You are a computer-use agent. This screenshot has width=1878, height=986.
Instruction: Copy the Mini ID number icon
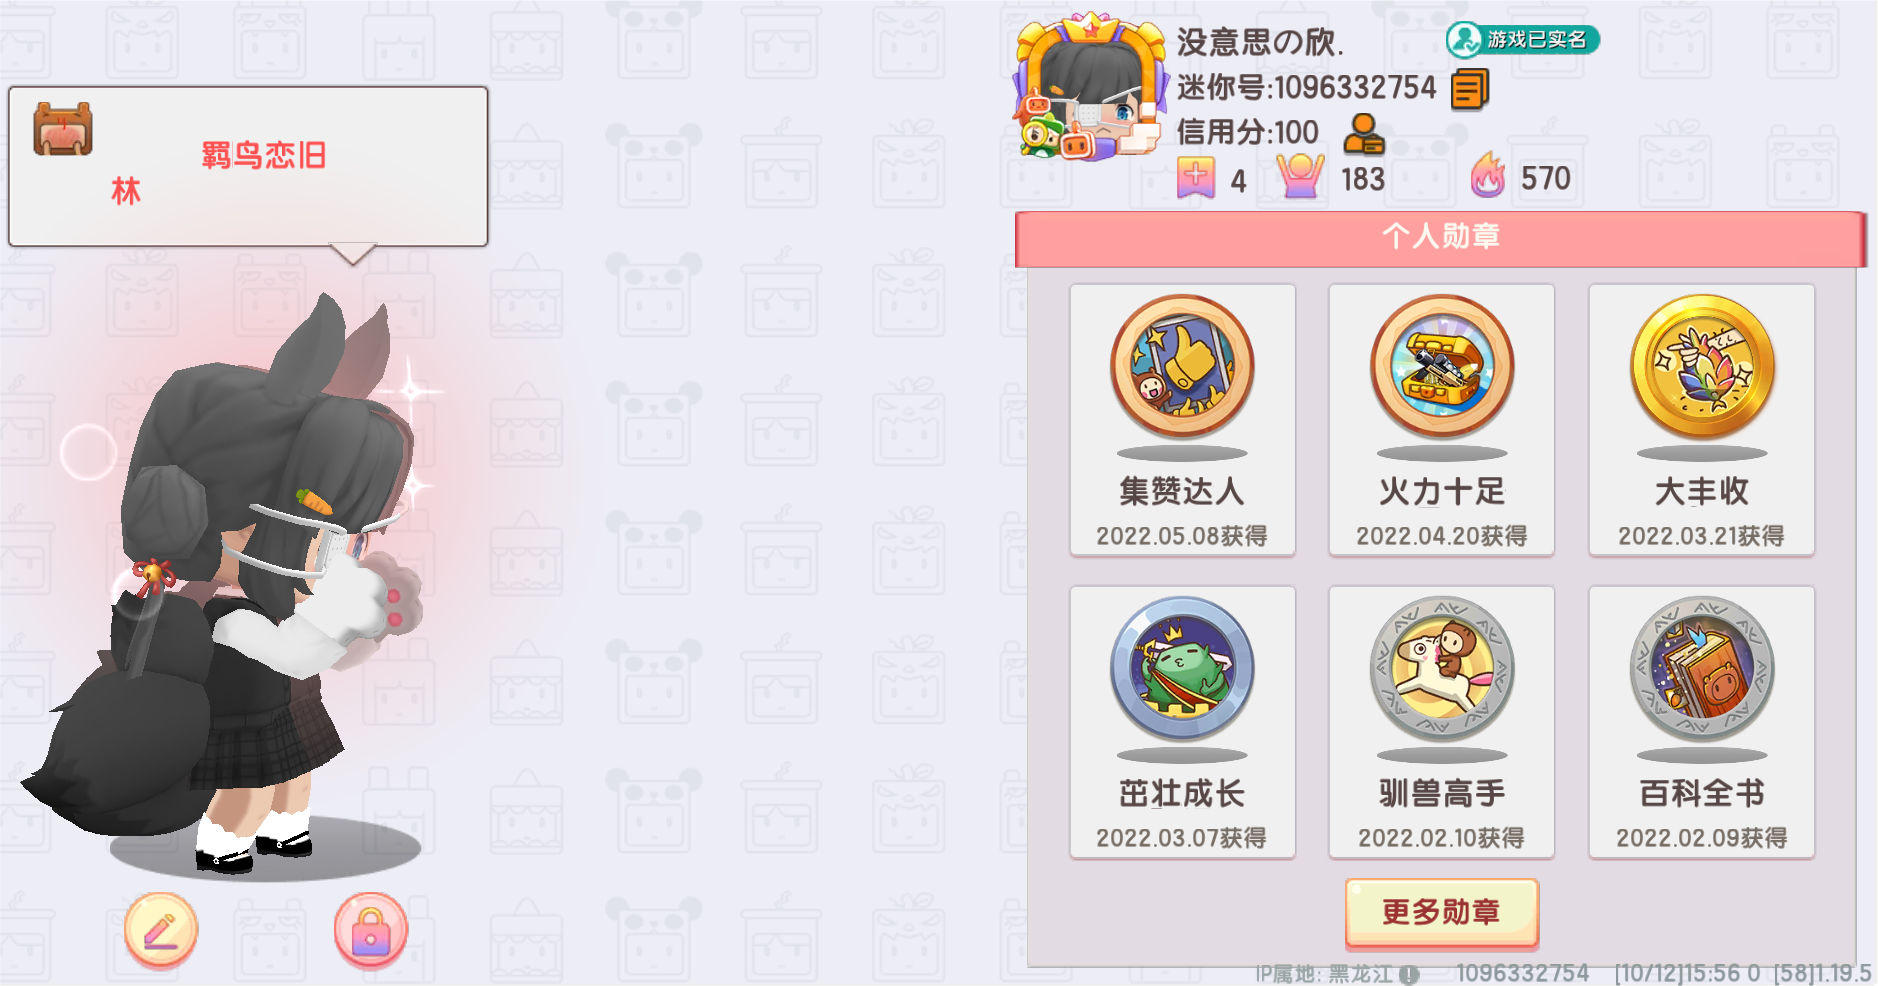click(1469, 89)
